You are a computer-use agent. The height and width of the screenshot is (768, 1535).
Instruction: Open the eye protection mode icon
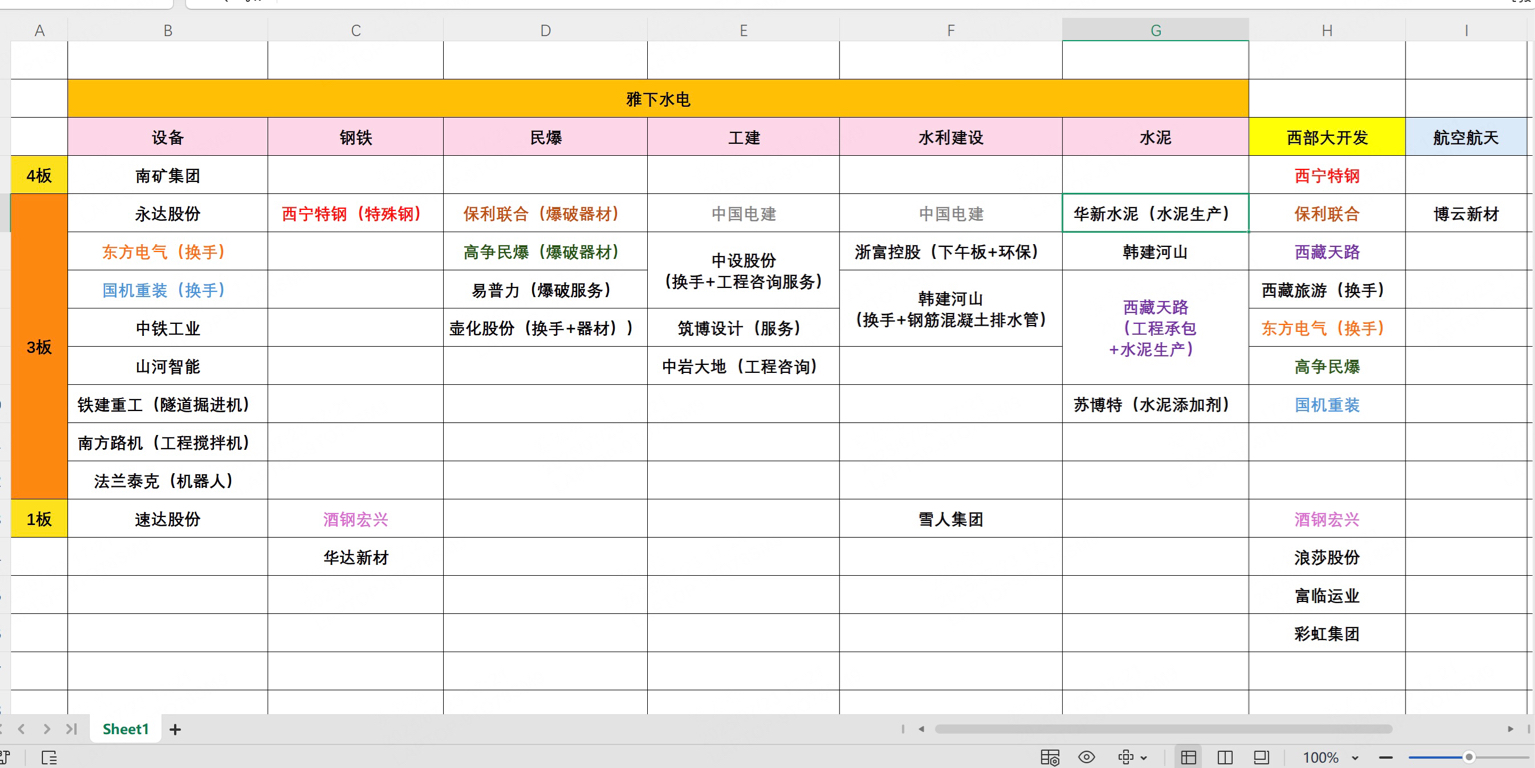tap(1087, 758)
